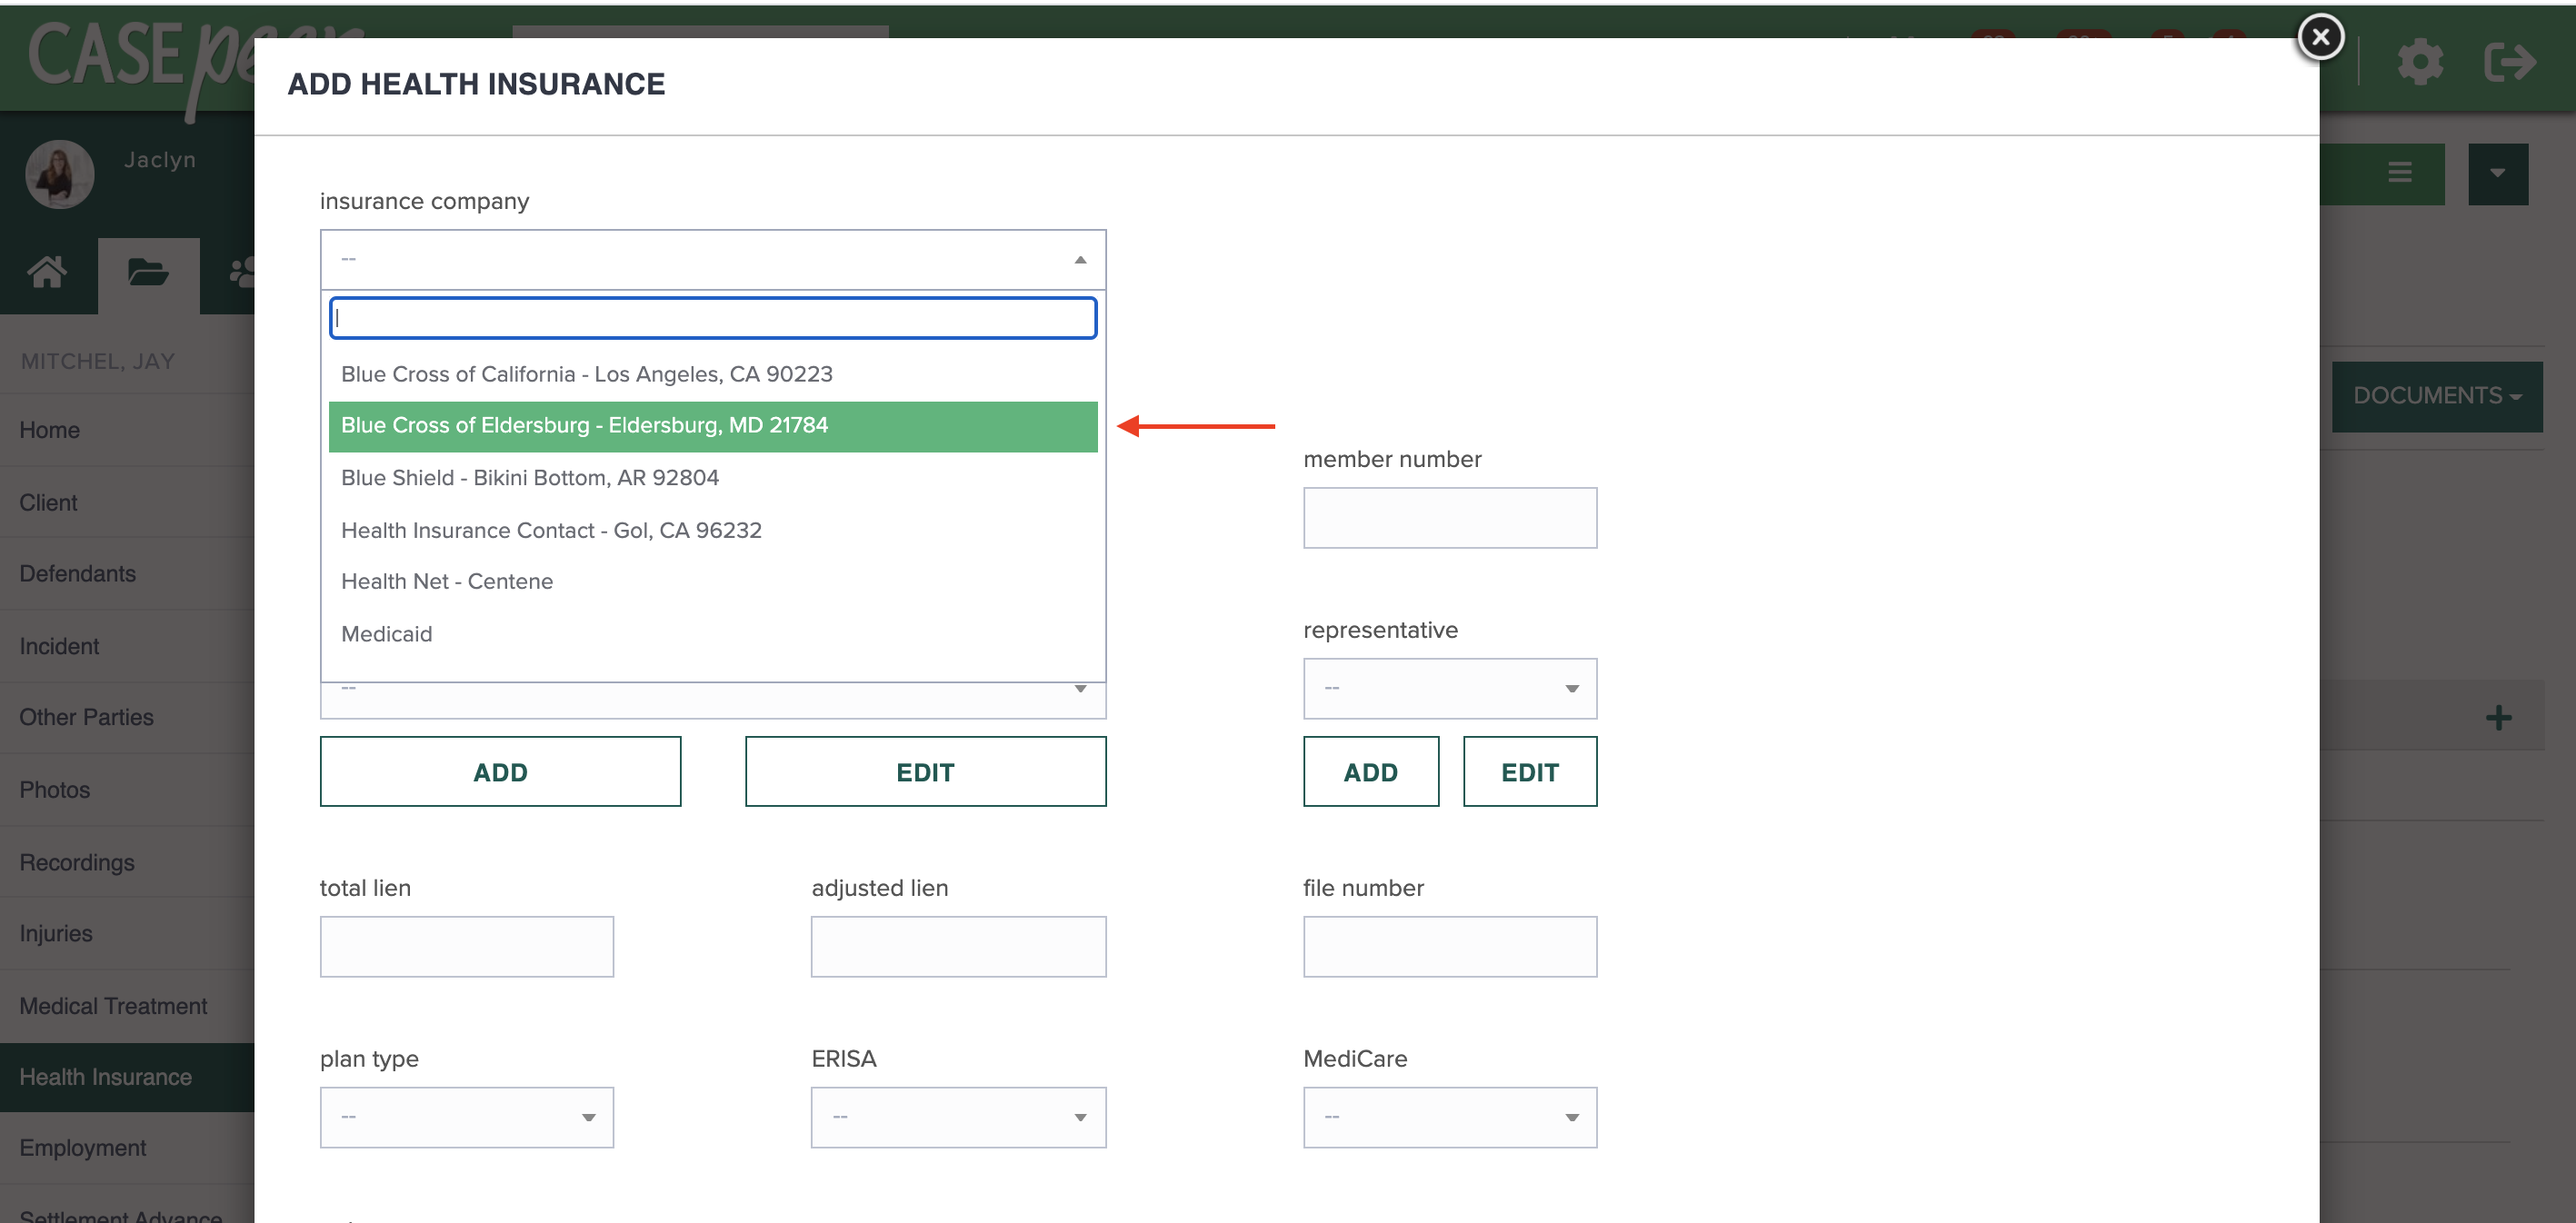Open Photos section

pos(127,790)
